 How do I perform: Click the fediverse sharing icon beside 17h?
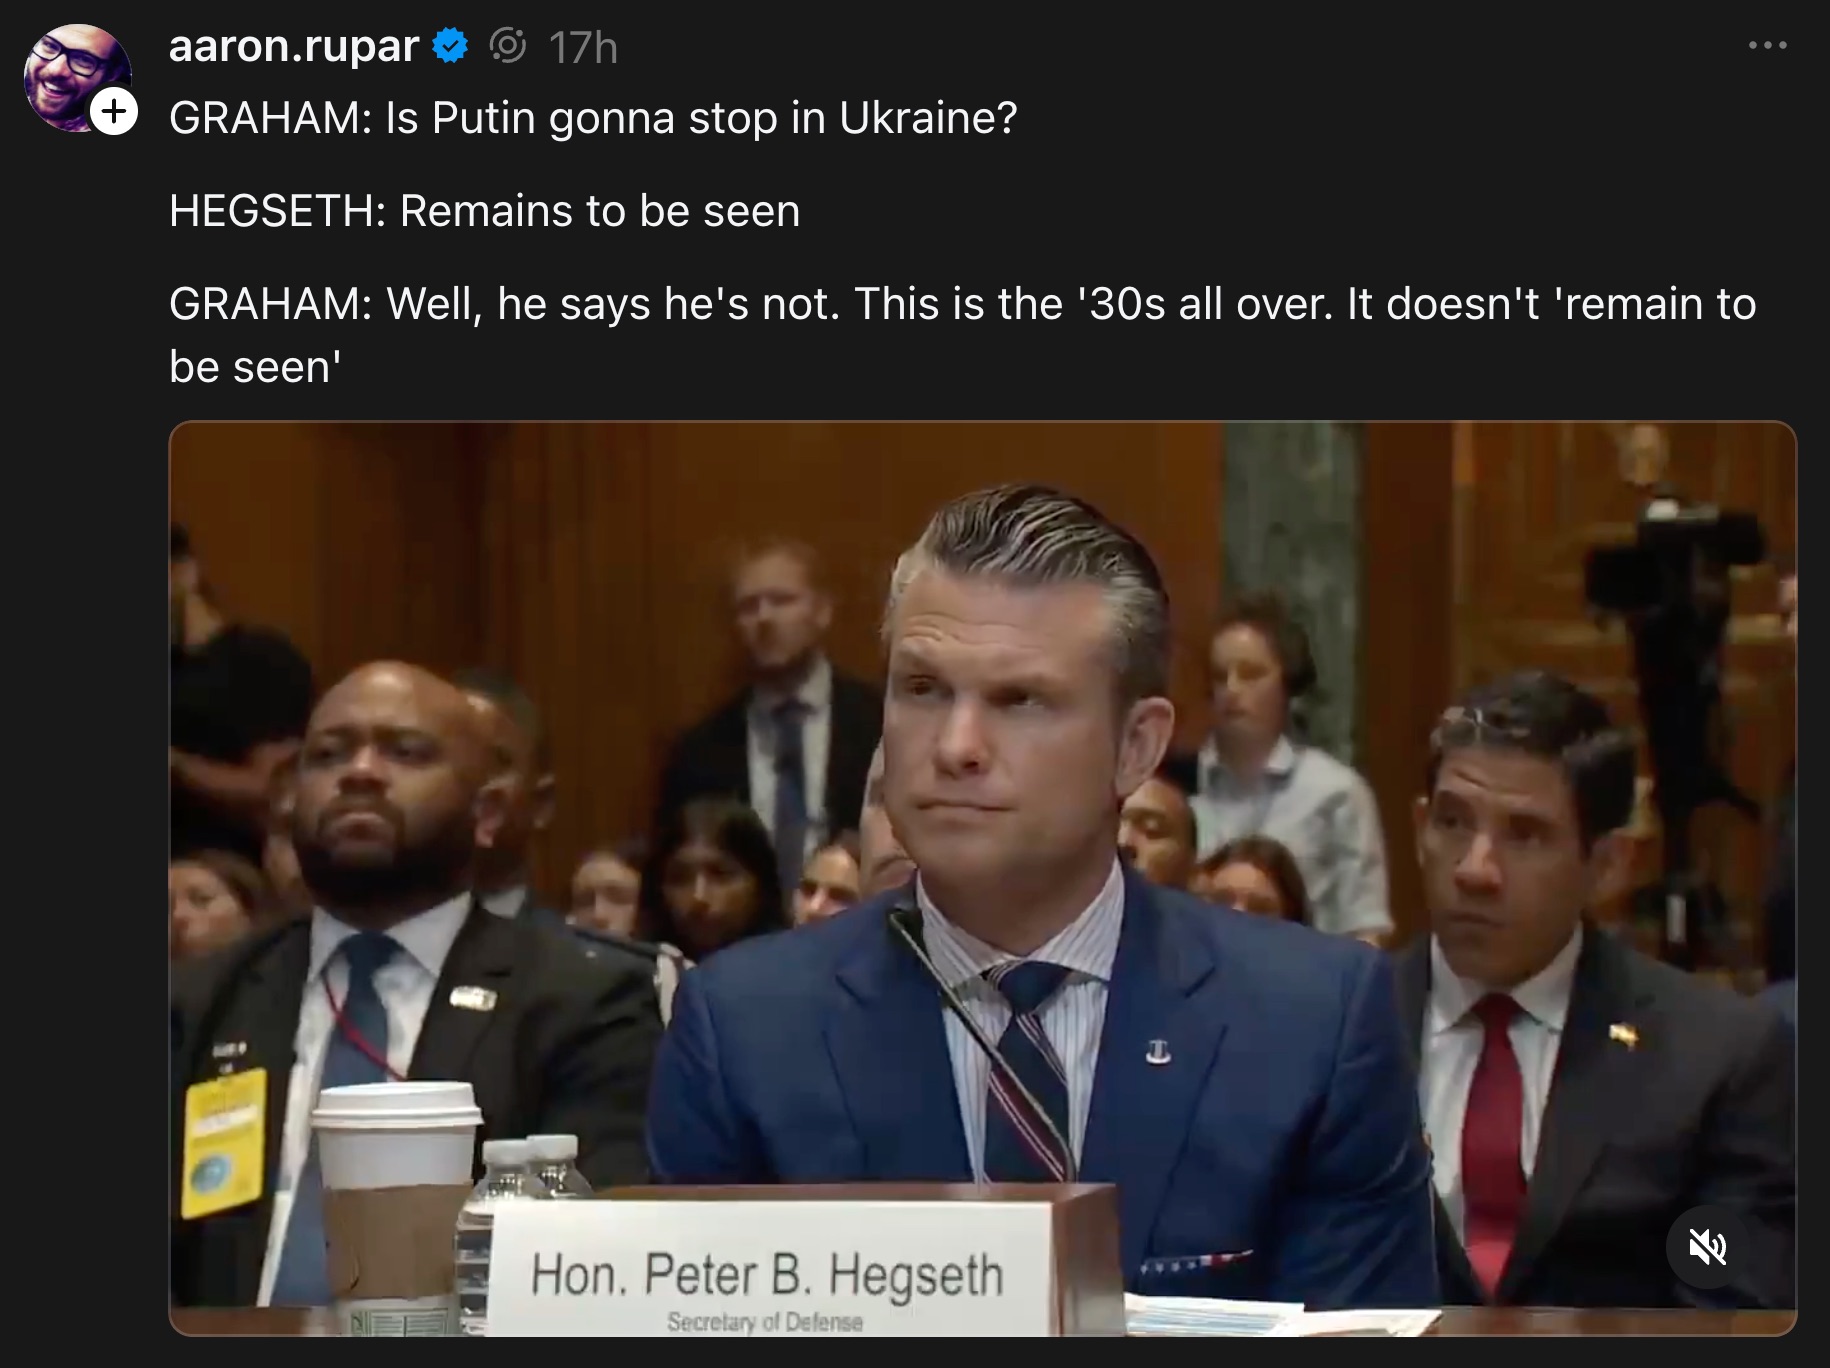(508, 46)
